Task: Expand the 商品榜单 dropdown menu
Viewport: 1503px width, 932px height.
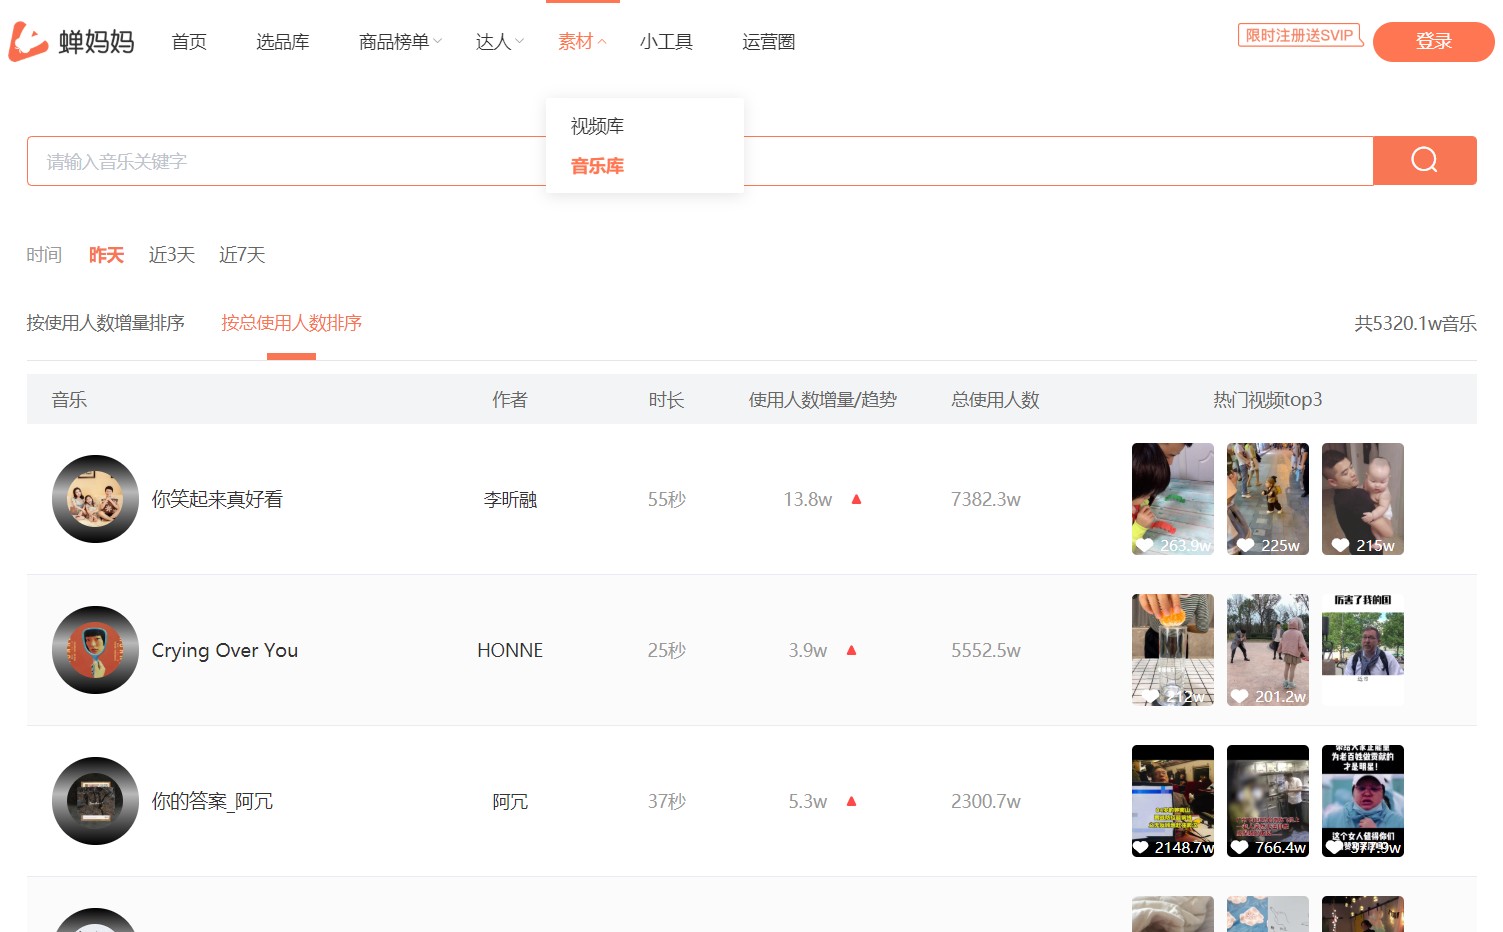Action: (x=400, y=41)
